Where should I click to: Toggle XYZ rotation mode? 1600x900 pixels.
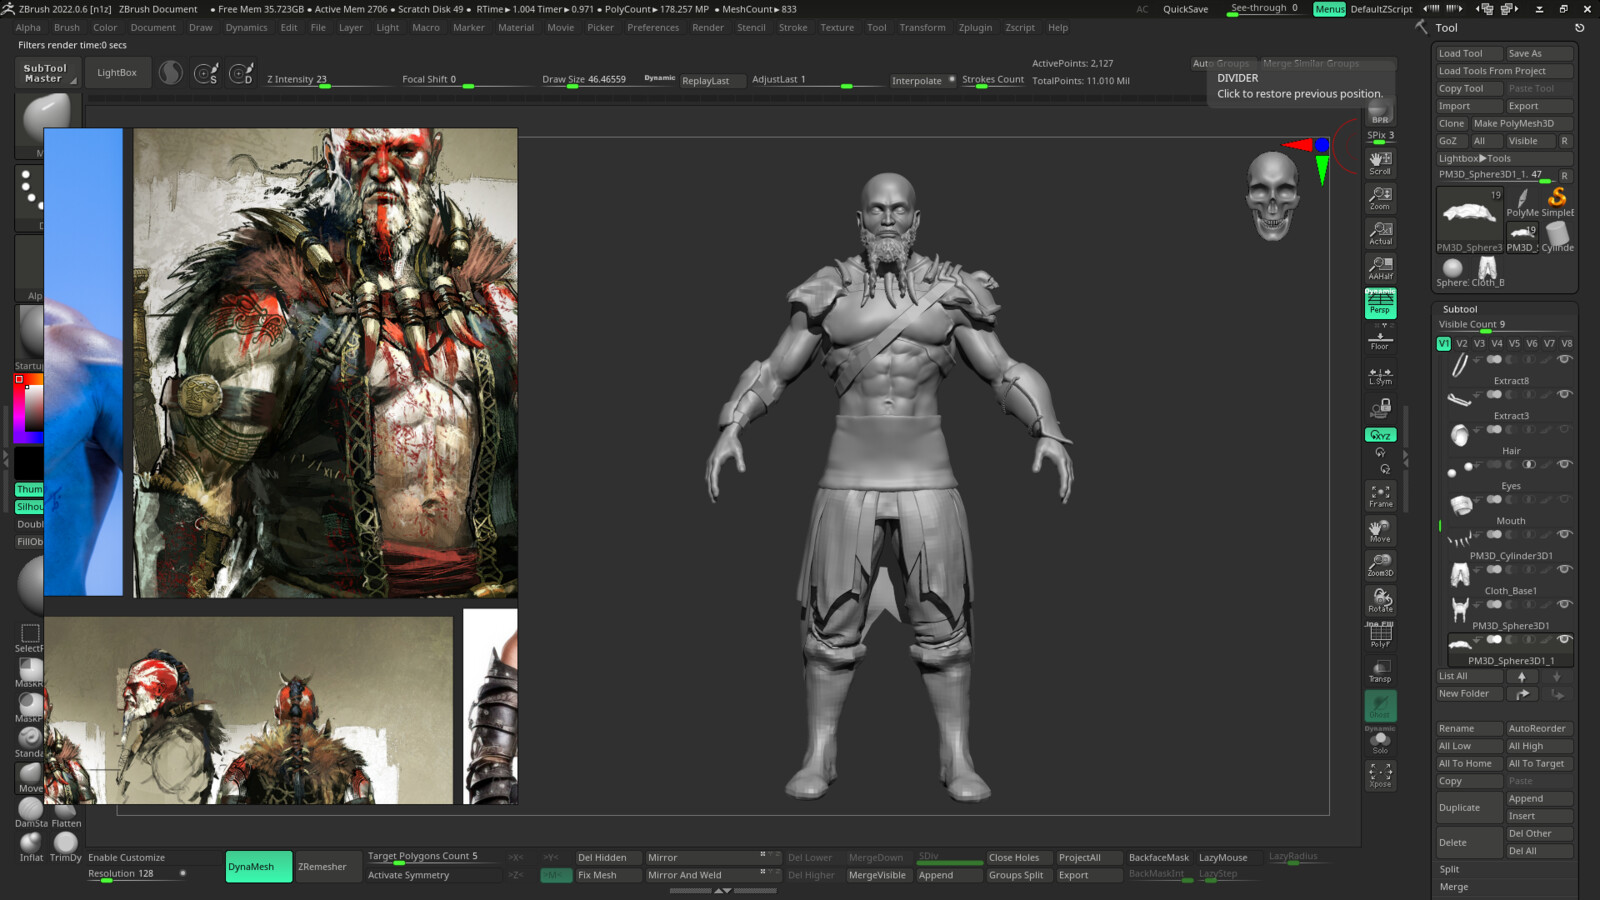click(1380, 435)
